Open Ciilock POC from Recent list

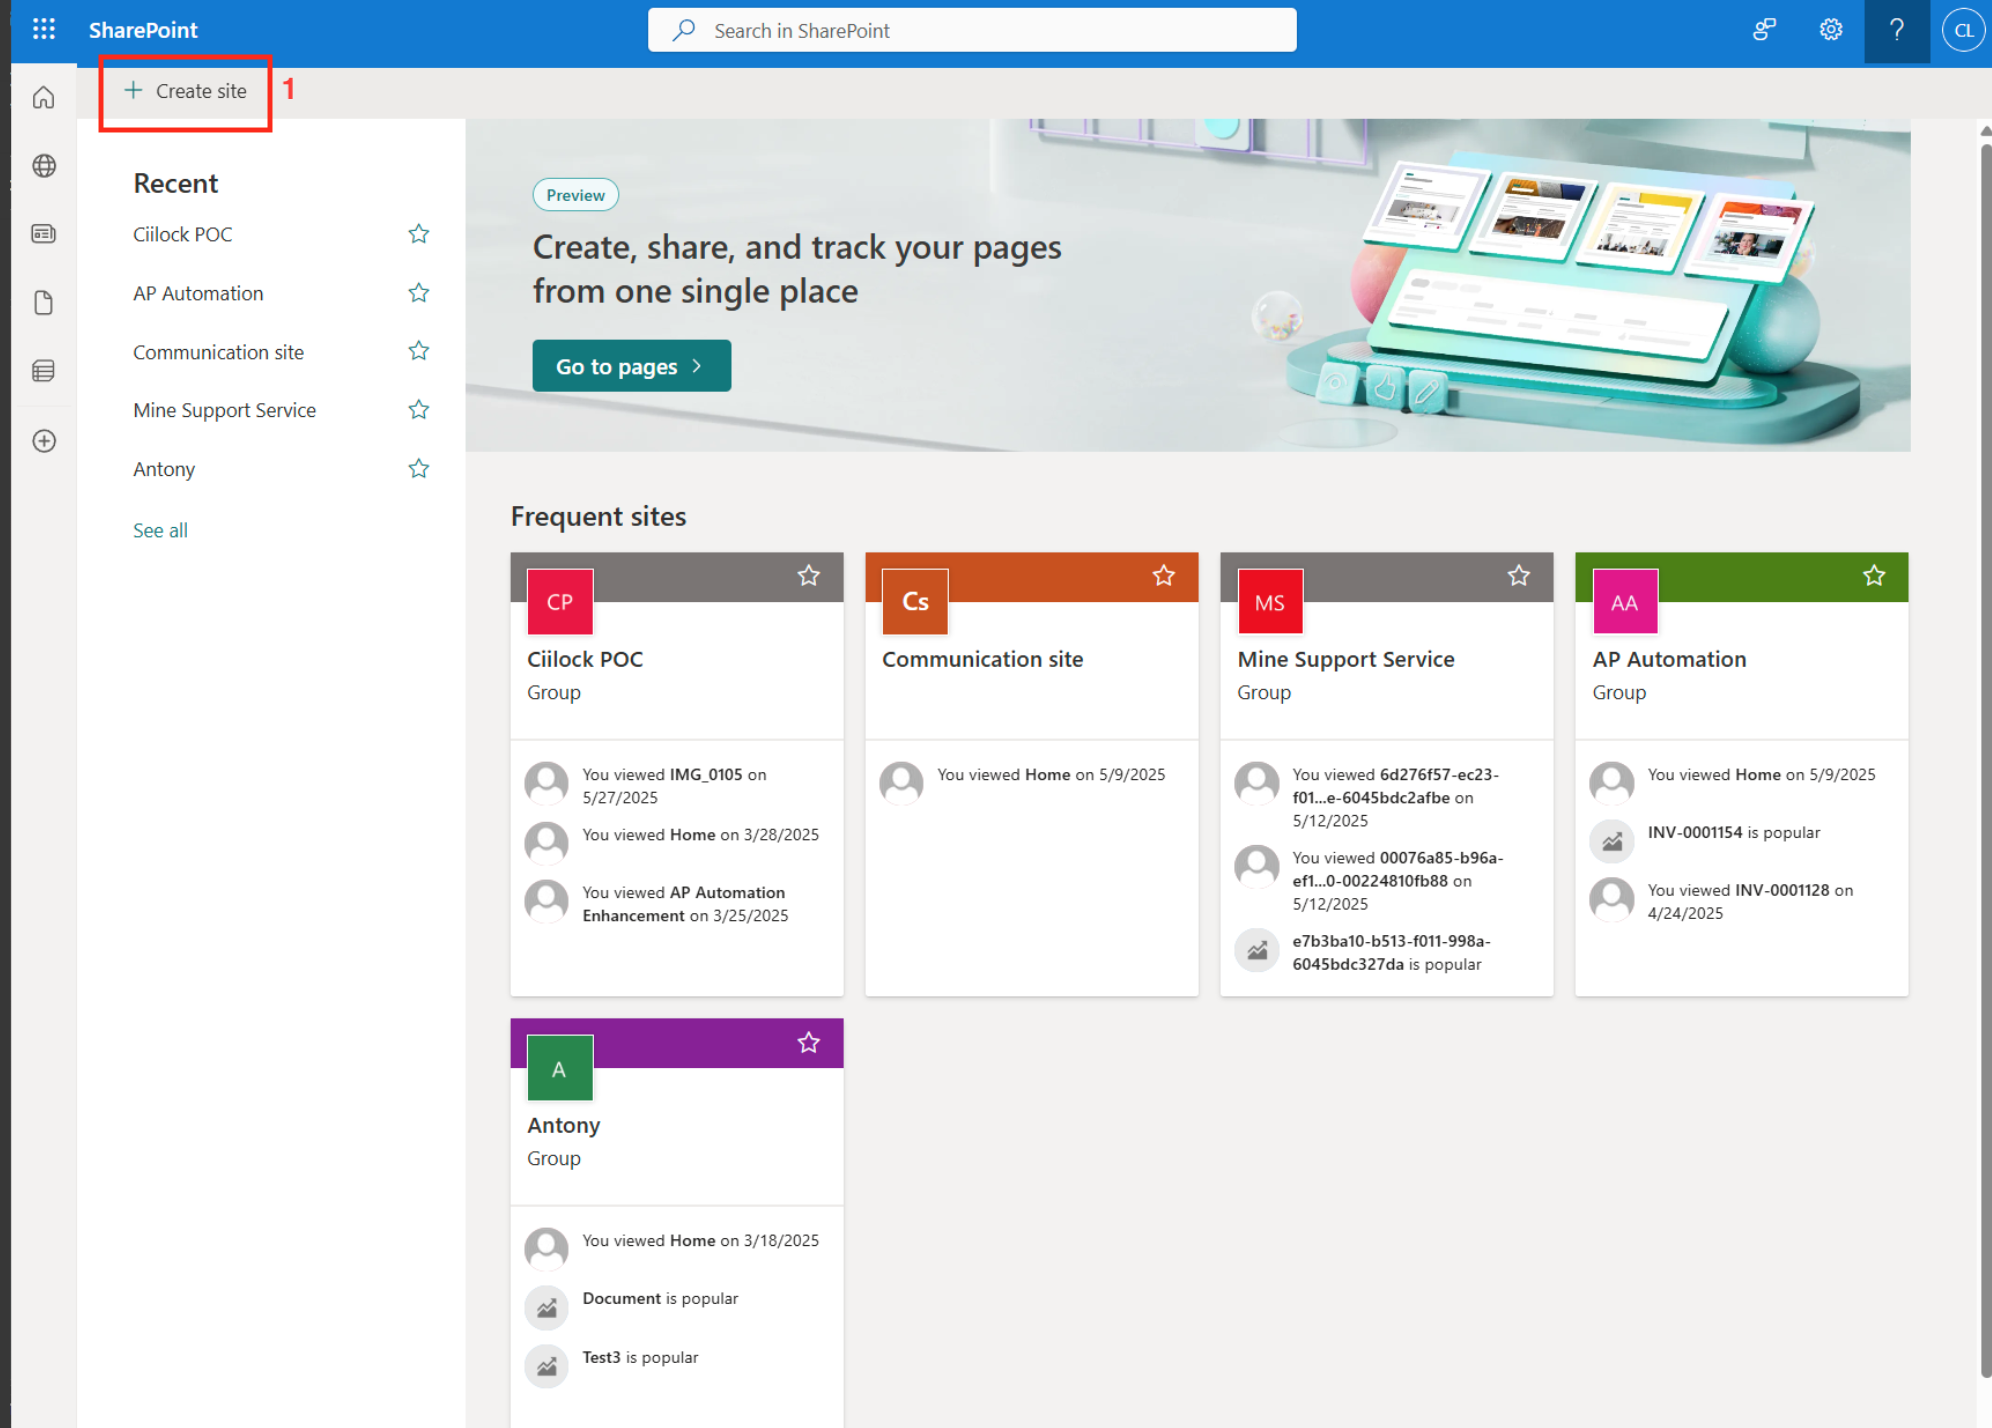coord(183,234)
